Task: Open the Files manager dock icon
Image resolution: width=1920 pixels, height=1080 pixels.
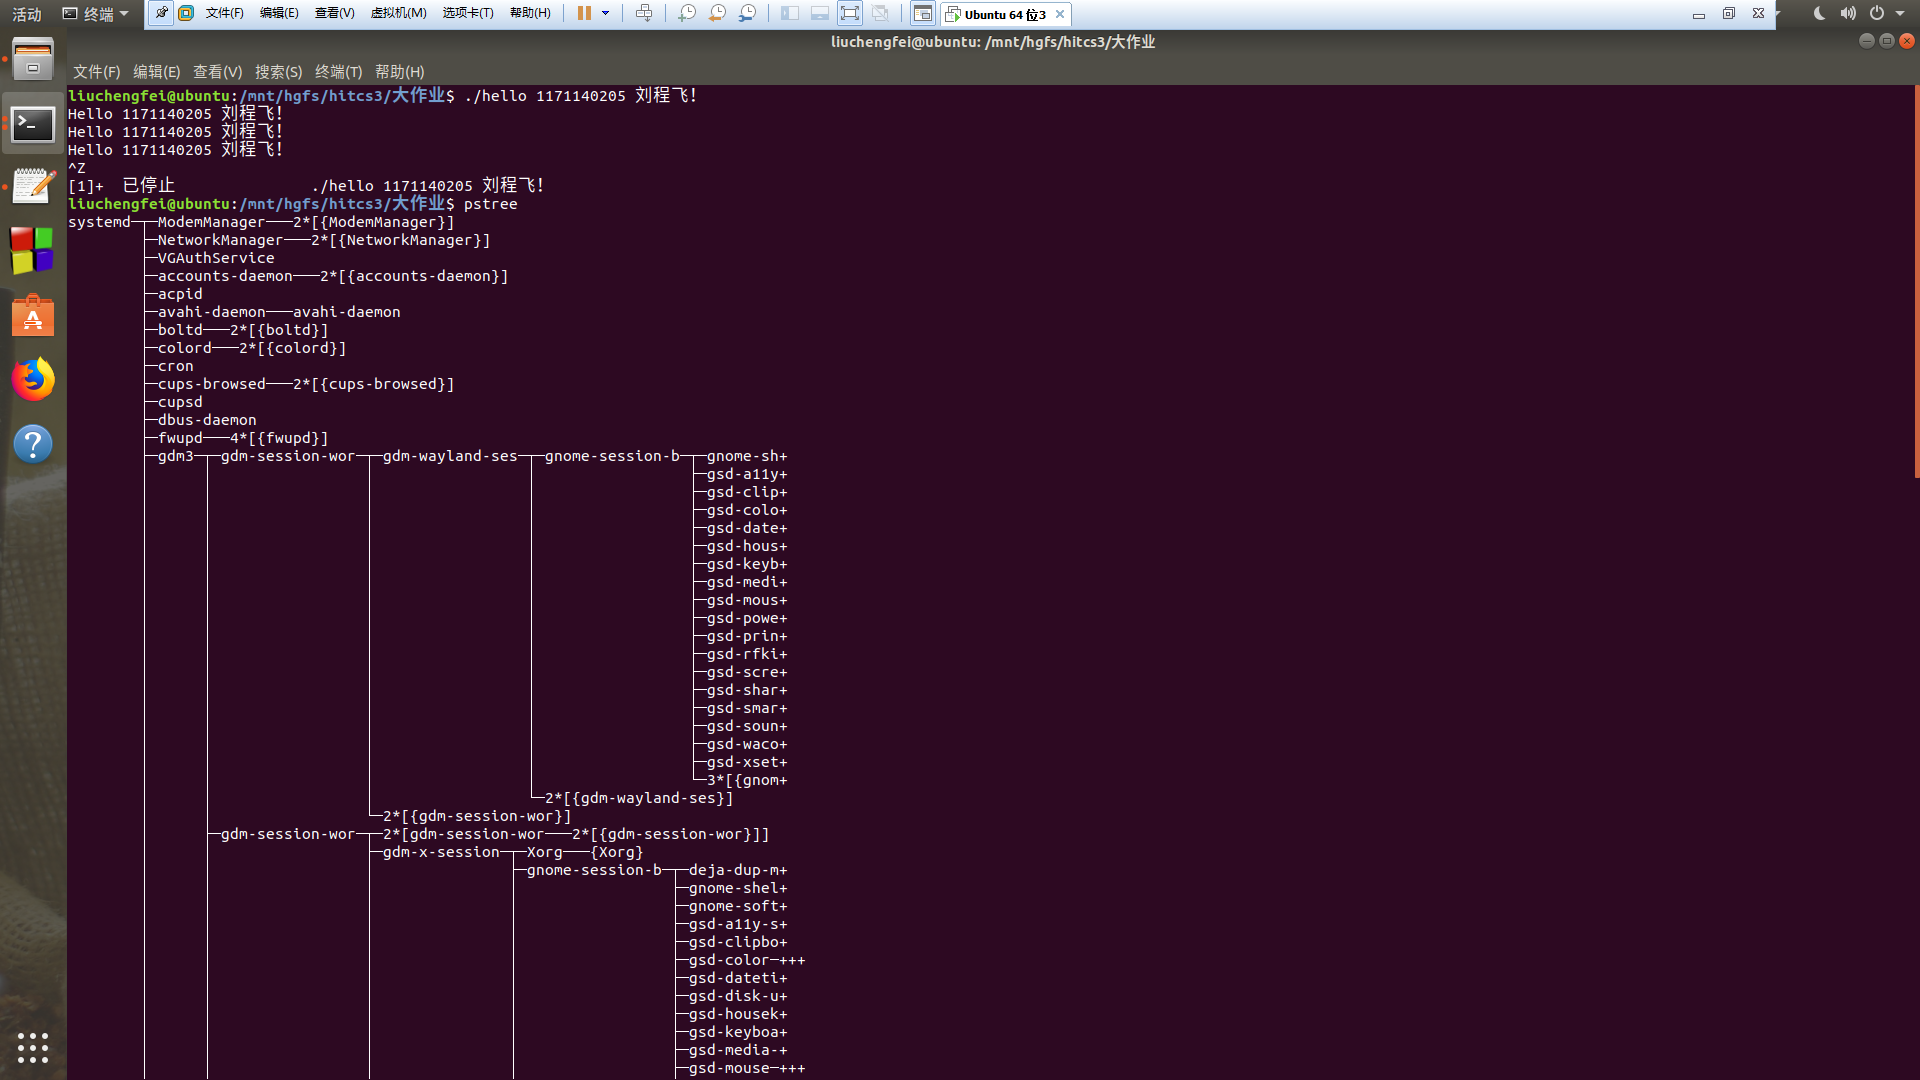Action: [33, 59]
